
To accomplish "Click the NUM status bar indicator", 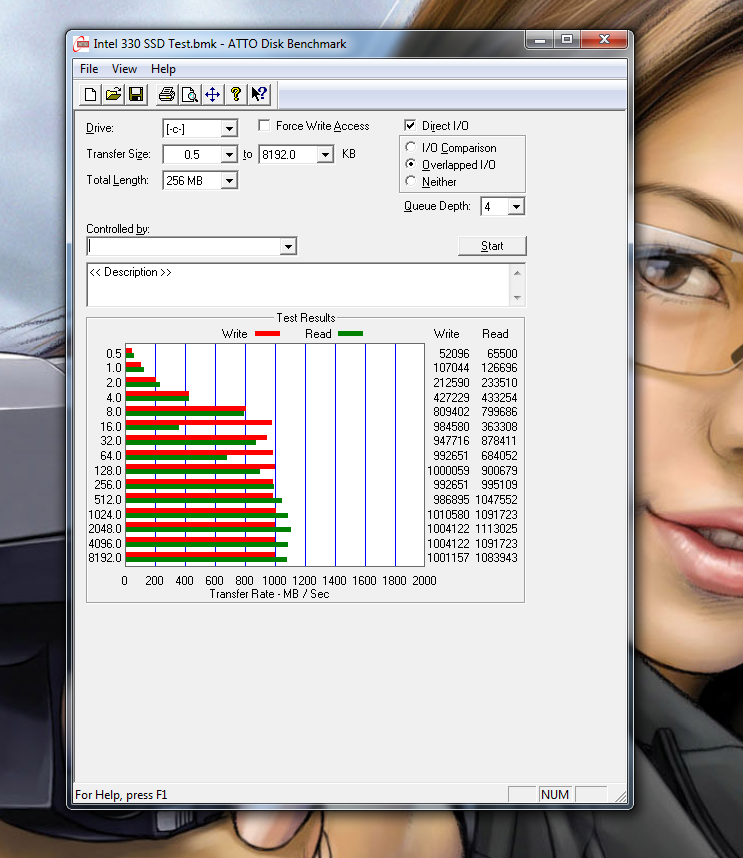I will coord(555,795).
